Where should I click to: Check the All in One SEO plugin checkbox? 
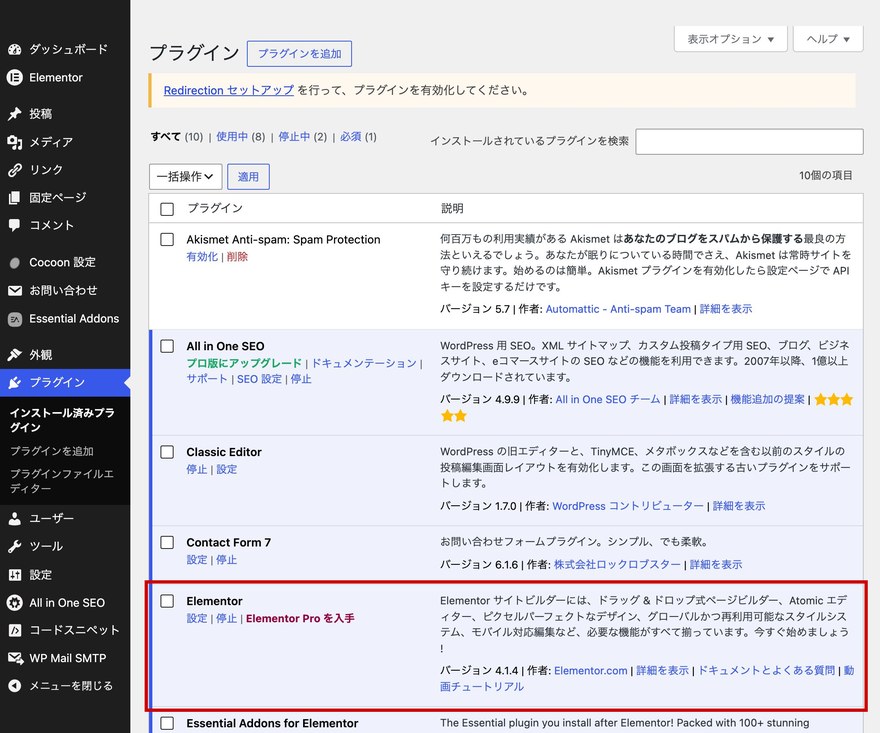(x=167, y=346)
